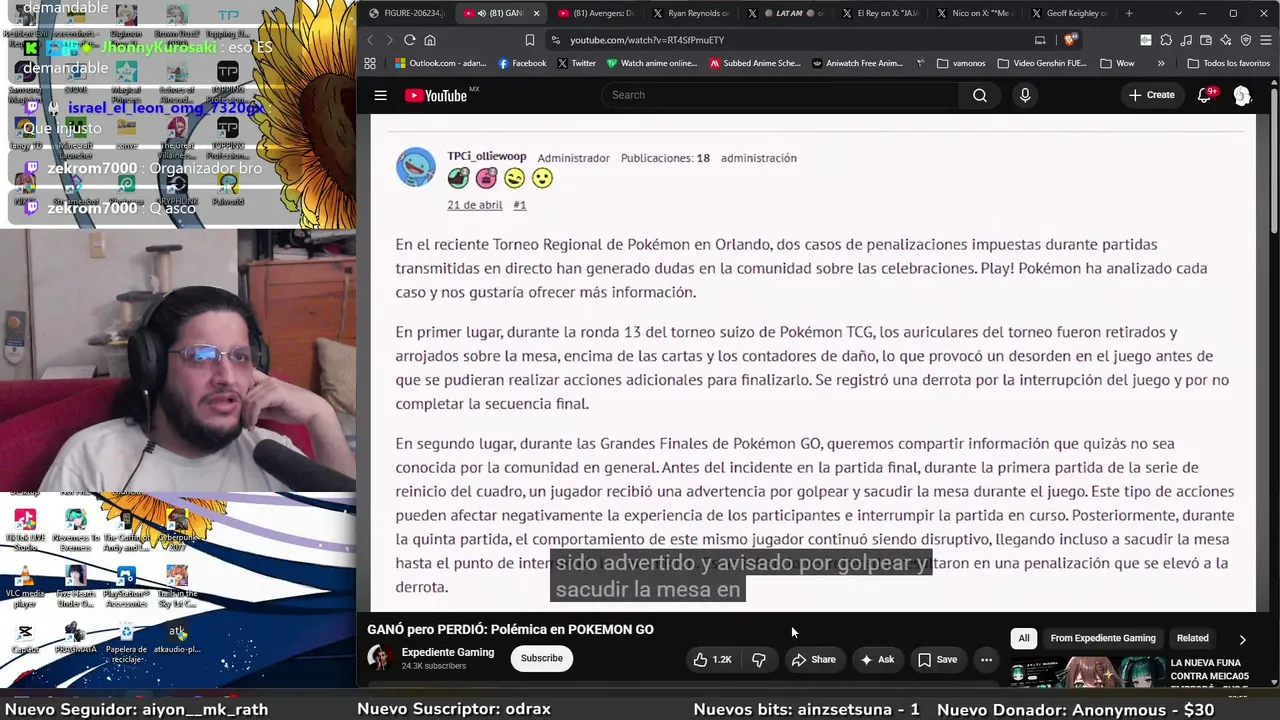Viewport: 1280px width, 720px height.
Task: Bookmark this page in address bar
Action: pyautogui.click(x=530, y=40)
